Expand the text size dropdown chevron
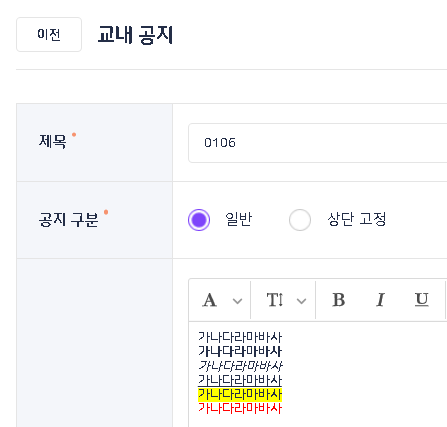Viewport: 447px width, 427px height. [301, 301]
